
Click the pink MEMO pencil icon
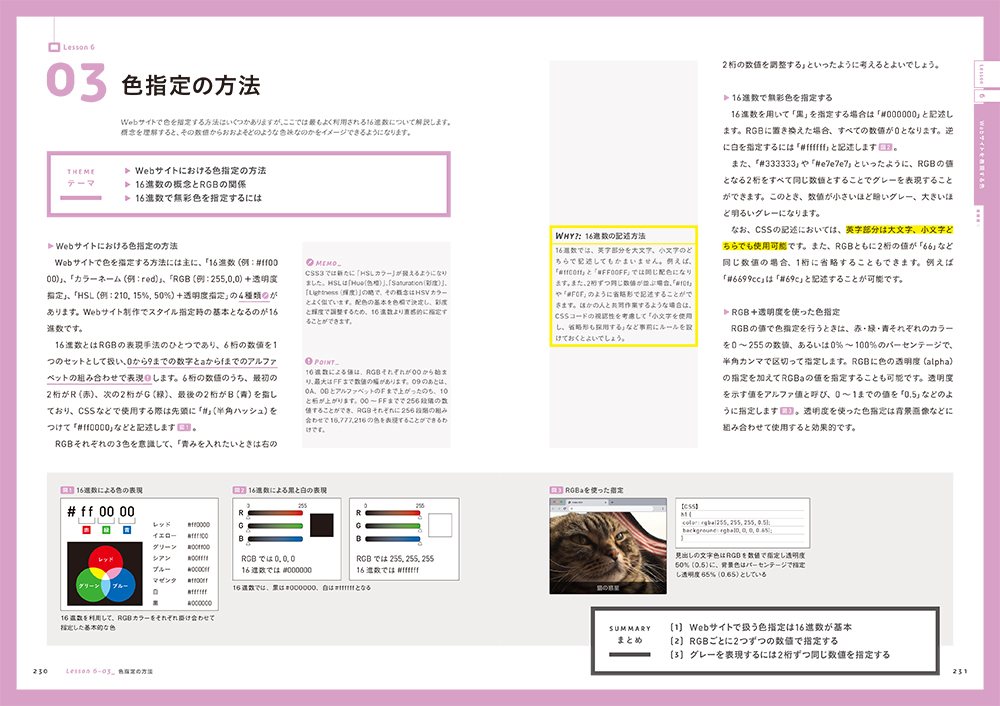click(x=310, y=262)
